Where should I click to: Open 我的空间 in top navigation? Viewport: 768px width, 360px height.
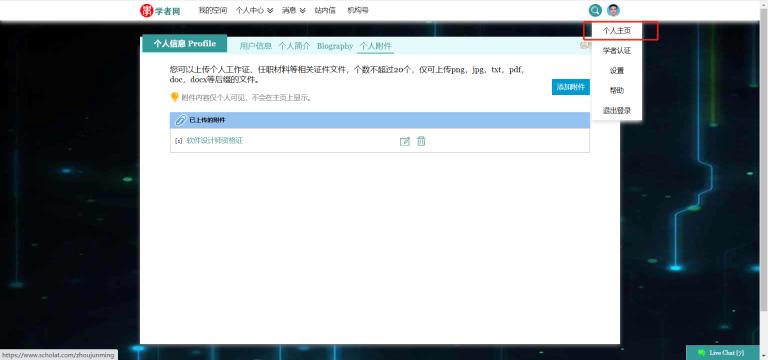point(213,10)
